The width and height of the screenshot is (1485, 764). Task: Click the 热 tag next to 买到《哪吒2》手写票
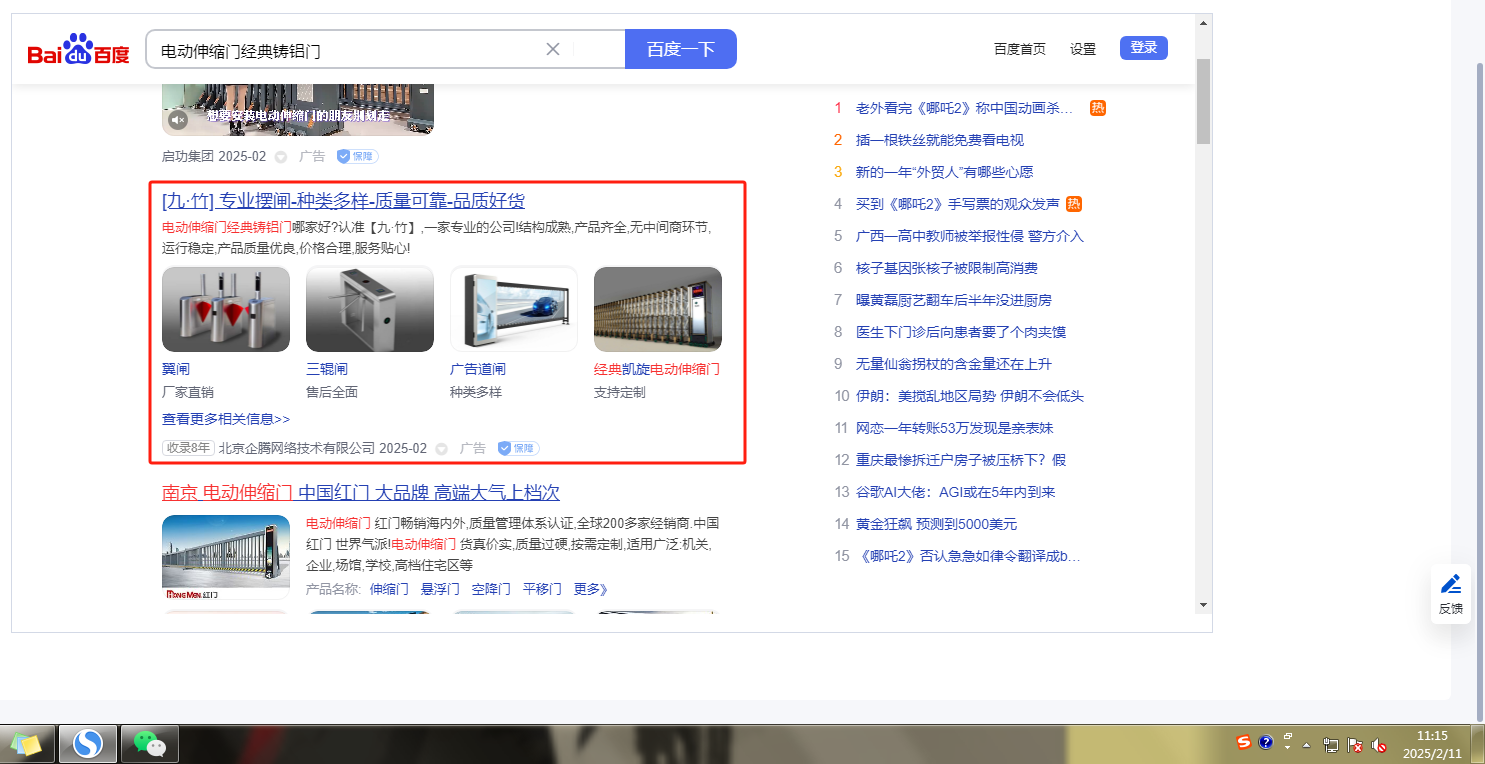[1074, 204]
